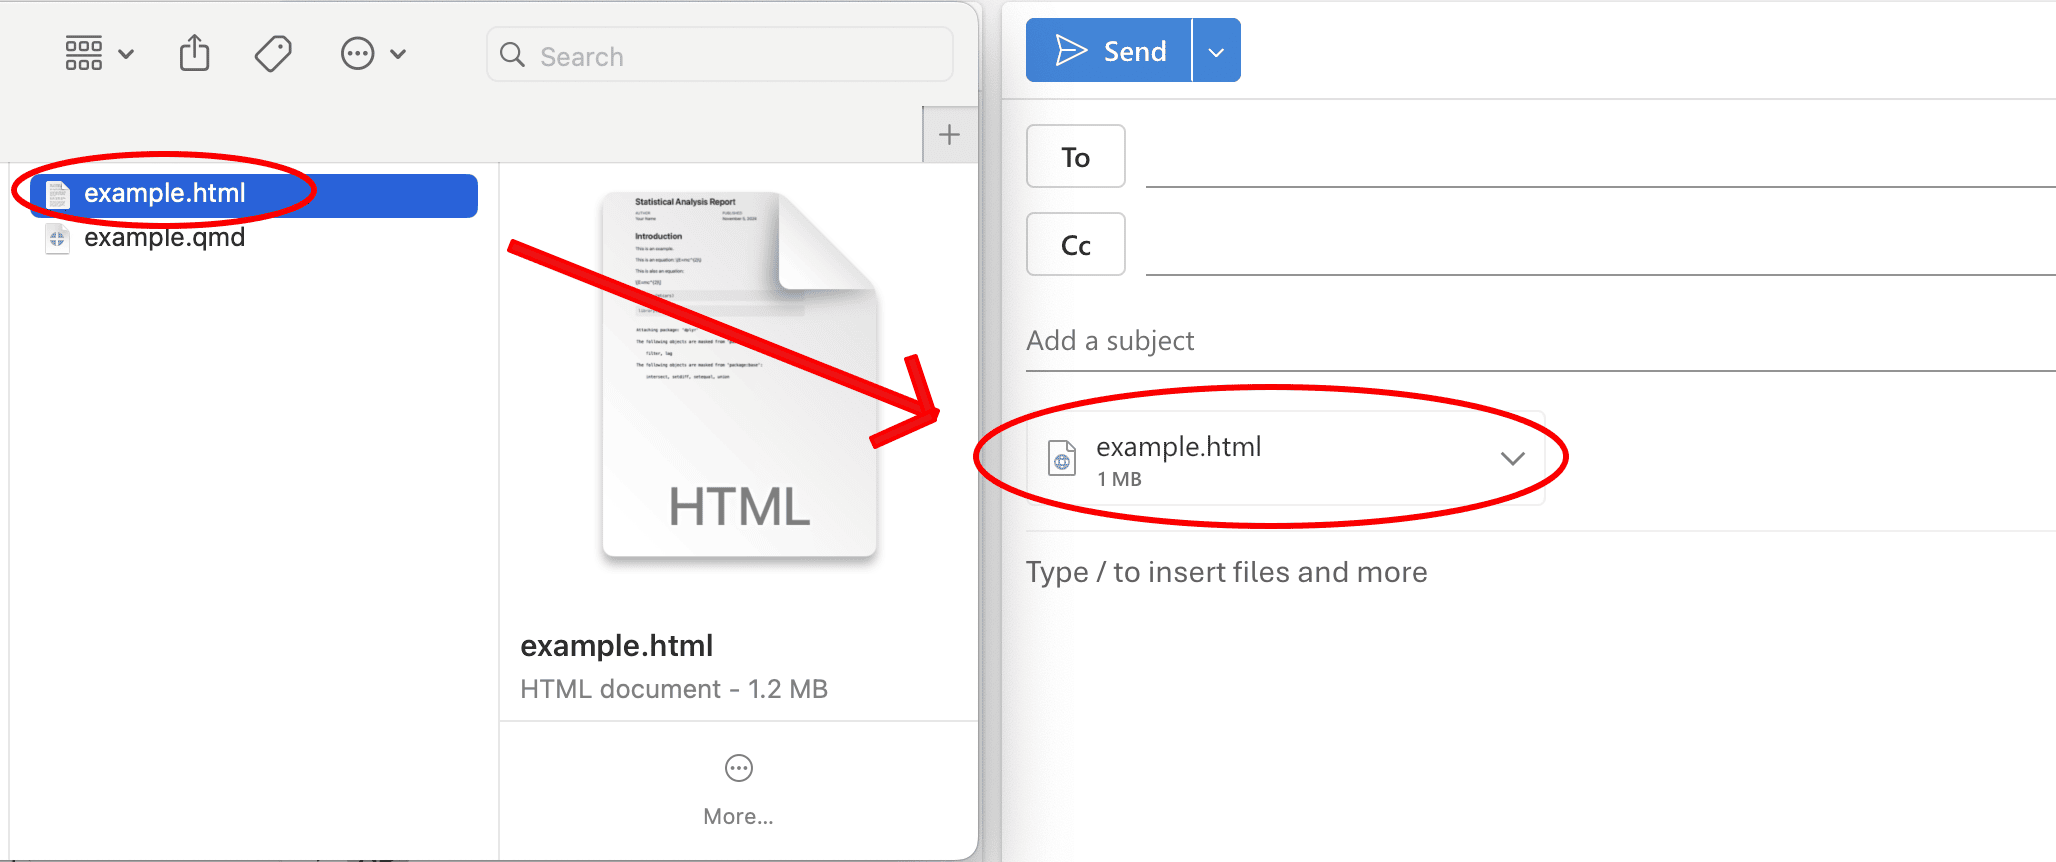The height and width of the screenshot is (862, 2056).
Task: Click the HTML document preview thumbnail
Action: tap(739, 375)
